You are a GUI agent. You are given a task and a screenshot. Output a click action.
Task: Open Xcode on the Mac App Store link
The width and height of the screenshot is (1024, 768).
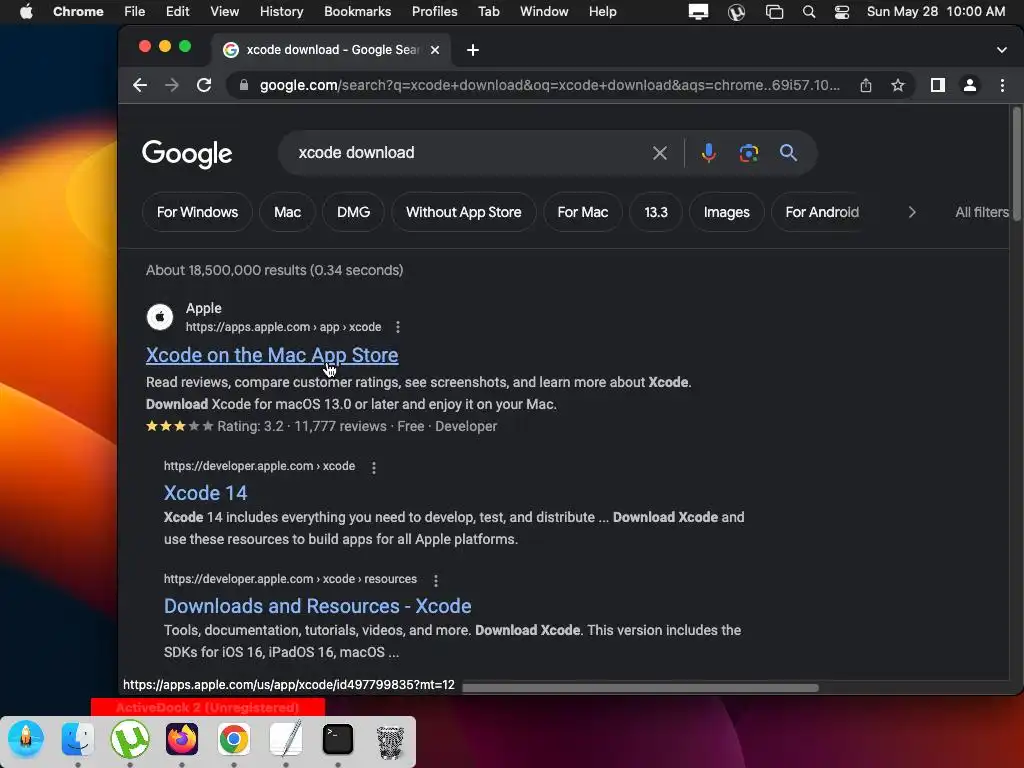coord(272,355)
